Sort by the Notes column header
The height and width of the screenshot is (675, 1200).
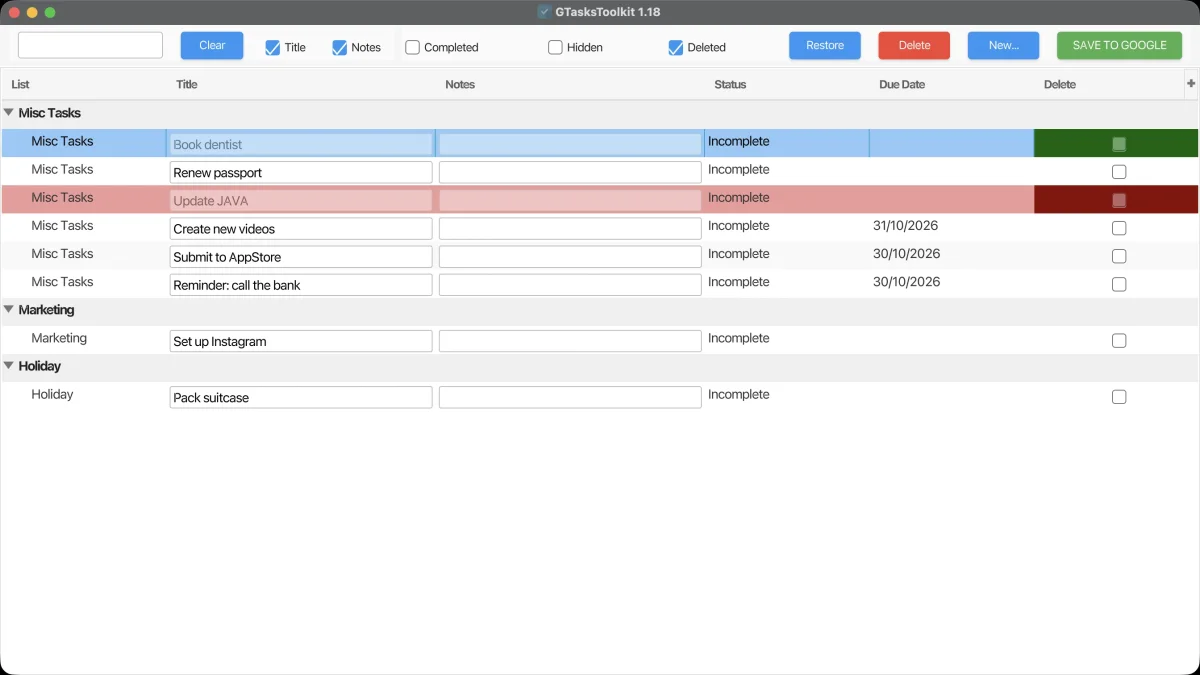coord(572,84)
